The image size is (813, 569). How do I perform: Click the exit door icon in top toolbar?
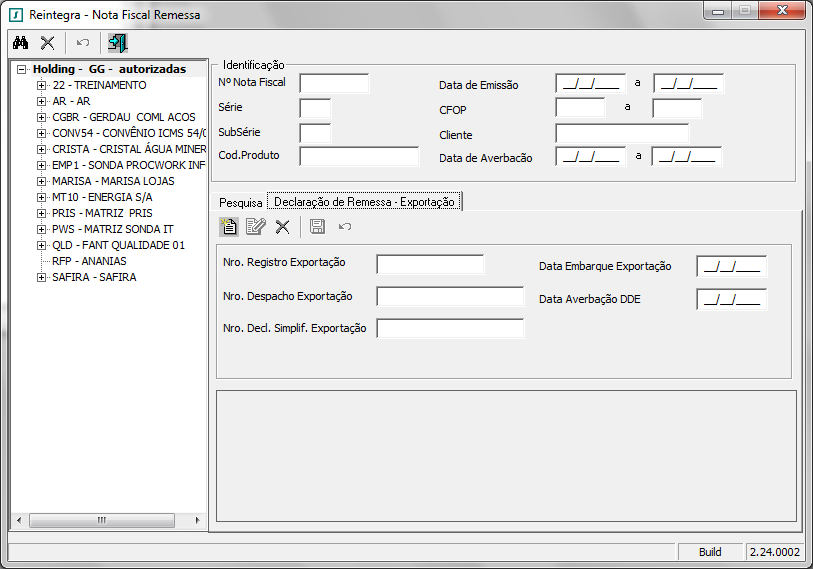pos(118,43)
